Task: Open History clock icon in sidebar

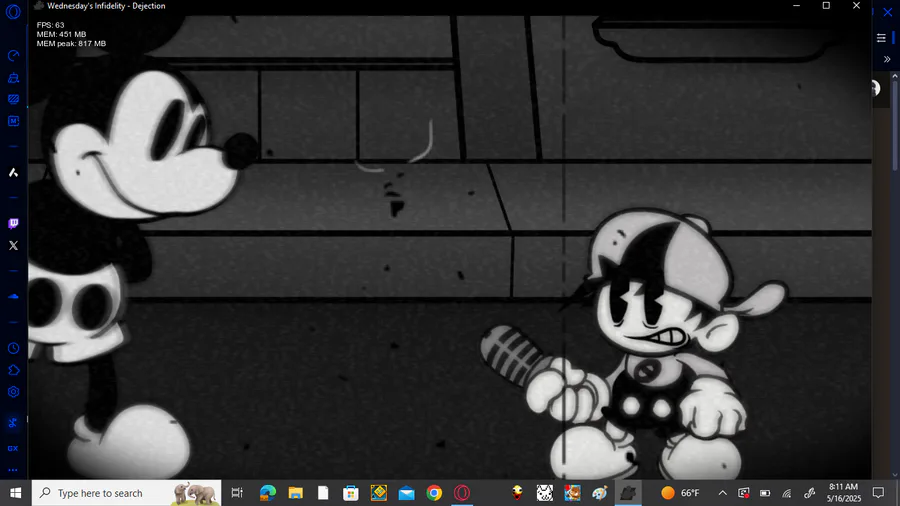Action: 13,348
